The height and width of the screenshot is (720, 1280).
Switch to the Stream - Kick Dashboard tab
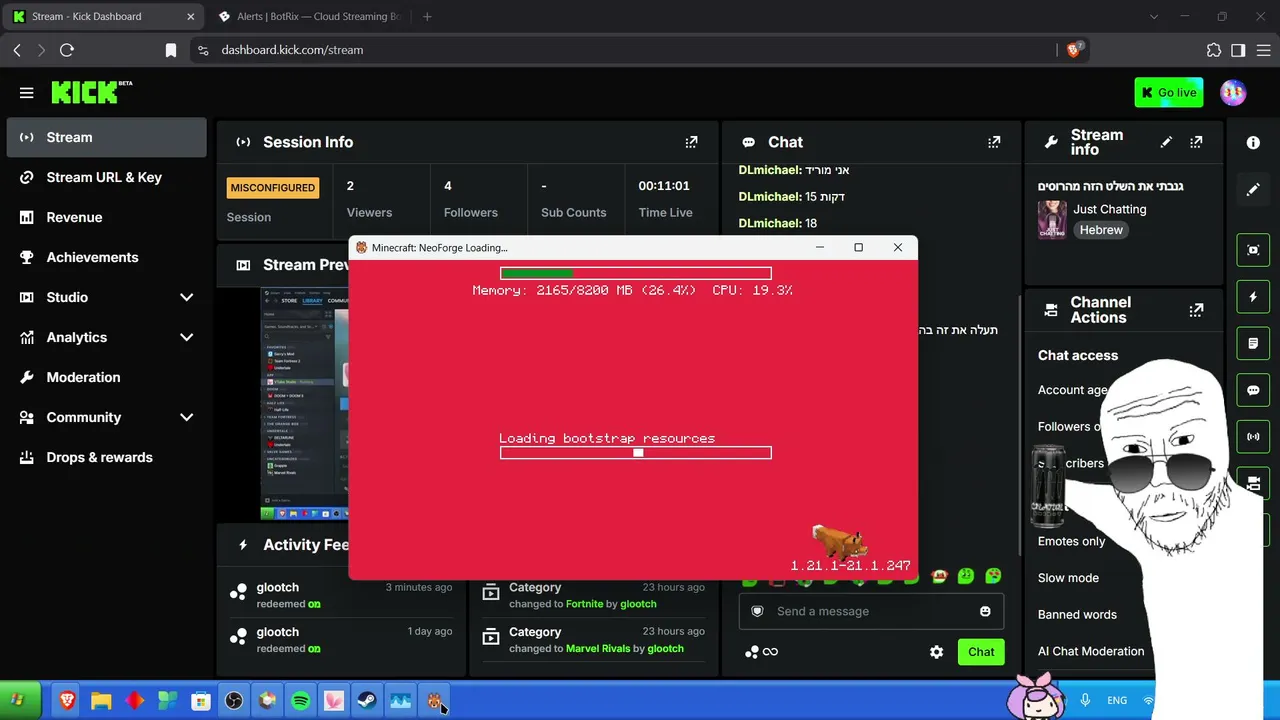(x=103, y=16)
